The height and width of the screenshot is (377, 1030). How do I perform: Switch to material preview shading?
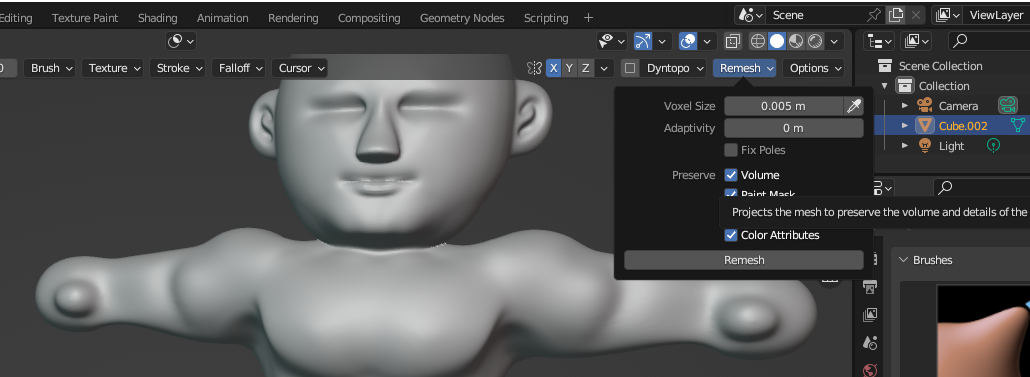796,41
